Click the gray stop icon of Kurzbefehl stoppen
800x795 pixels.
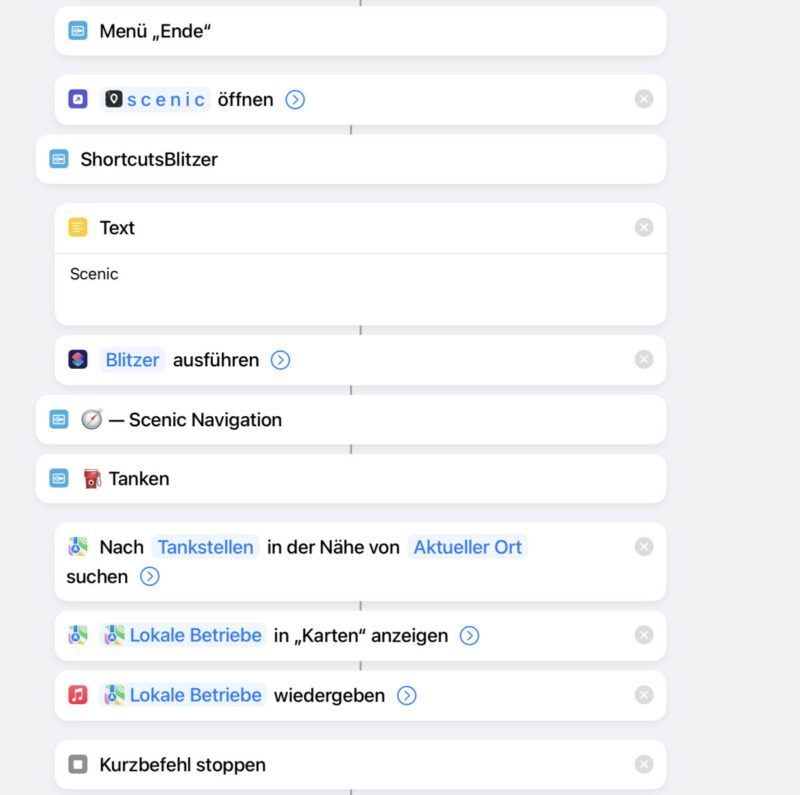(78, 765)
